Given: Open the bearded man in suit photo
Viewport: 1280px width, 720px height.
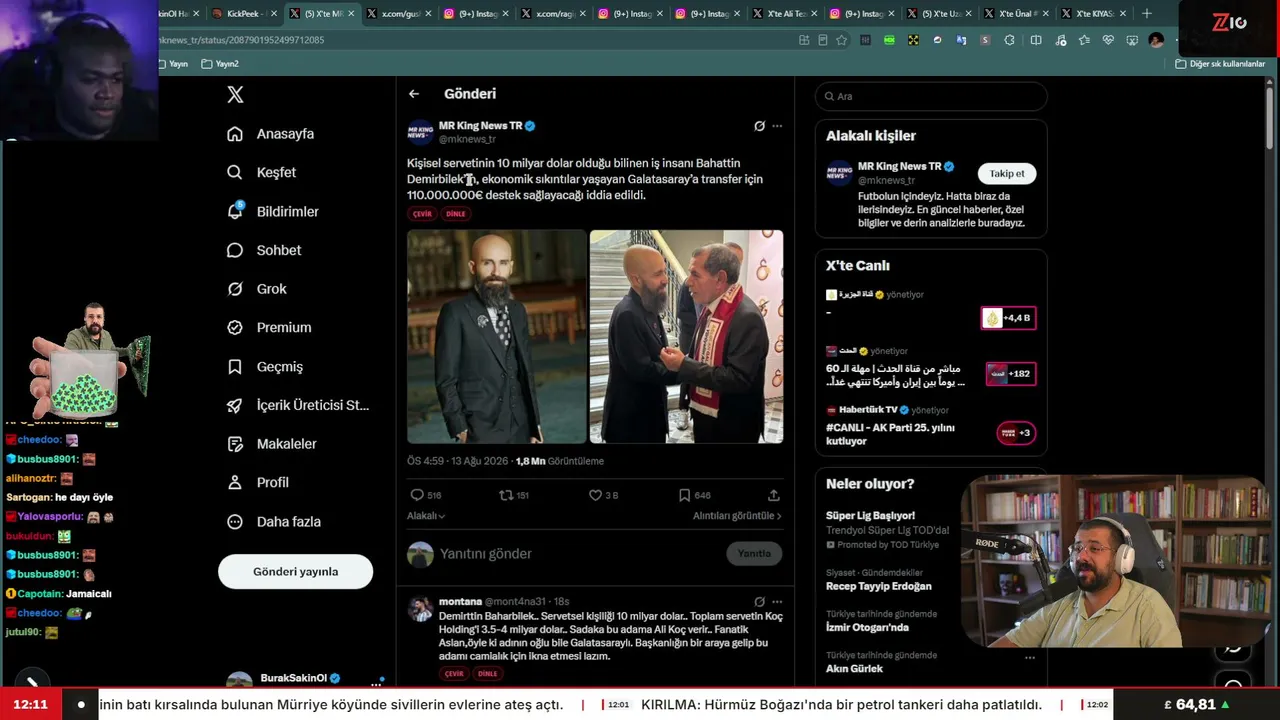Looking at the screenshot, I should click(x=496, y=336).
